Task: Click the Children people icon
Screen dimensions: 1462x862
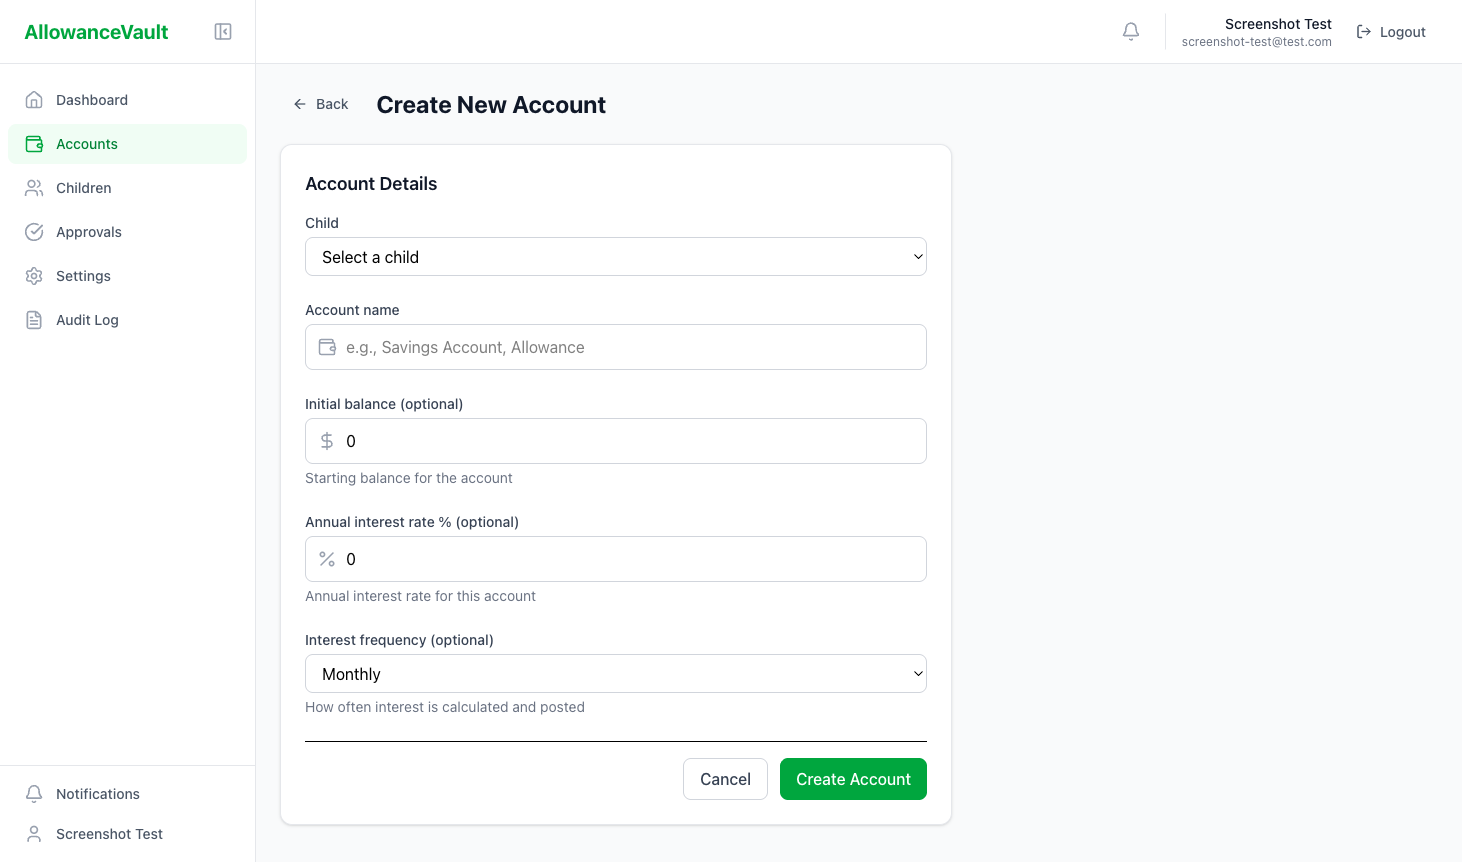Action: (34, 188)
